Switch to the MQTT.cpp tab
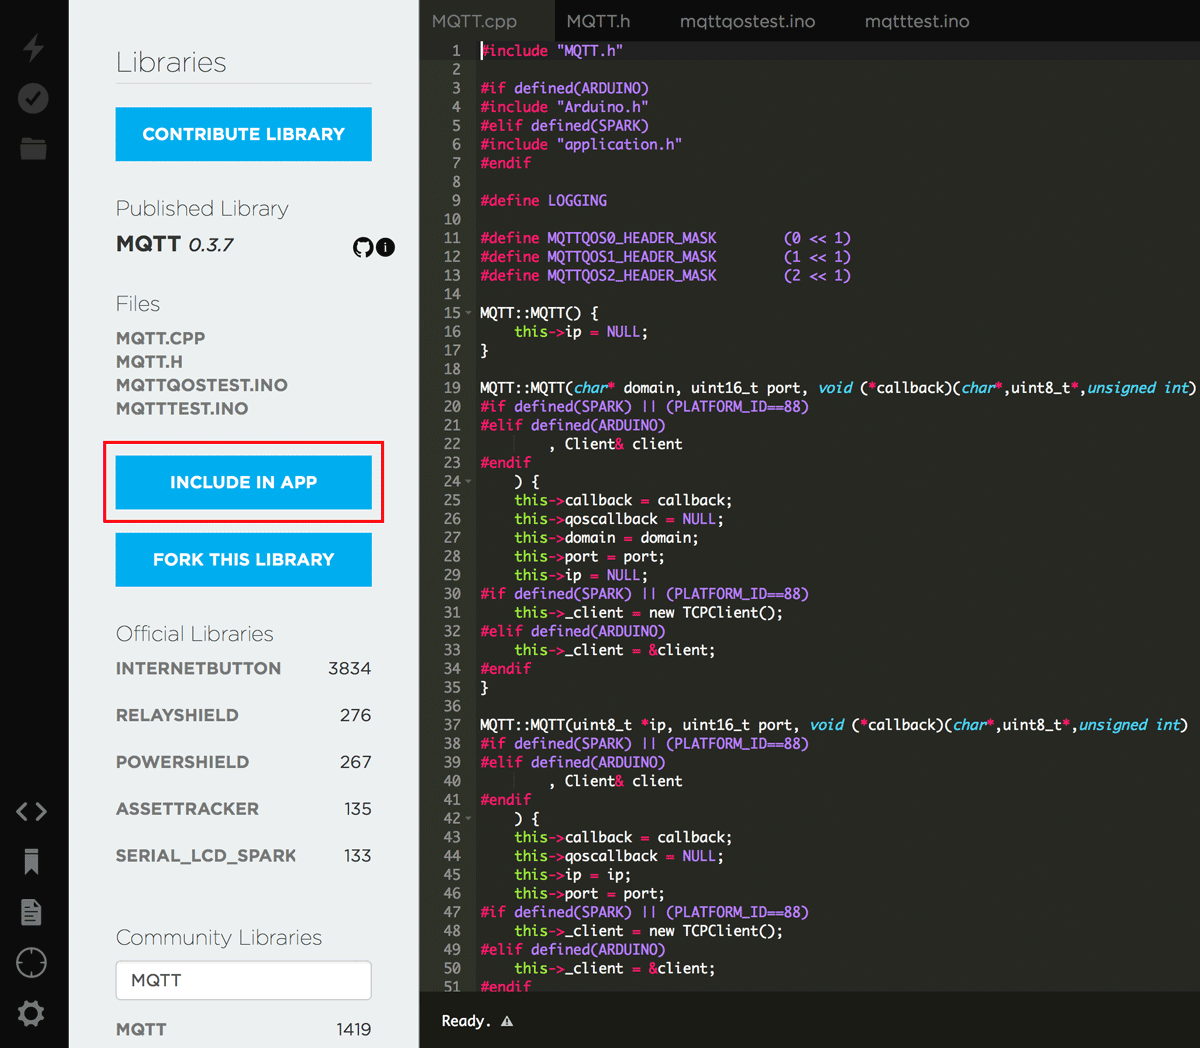 (x=474, y=21)
